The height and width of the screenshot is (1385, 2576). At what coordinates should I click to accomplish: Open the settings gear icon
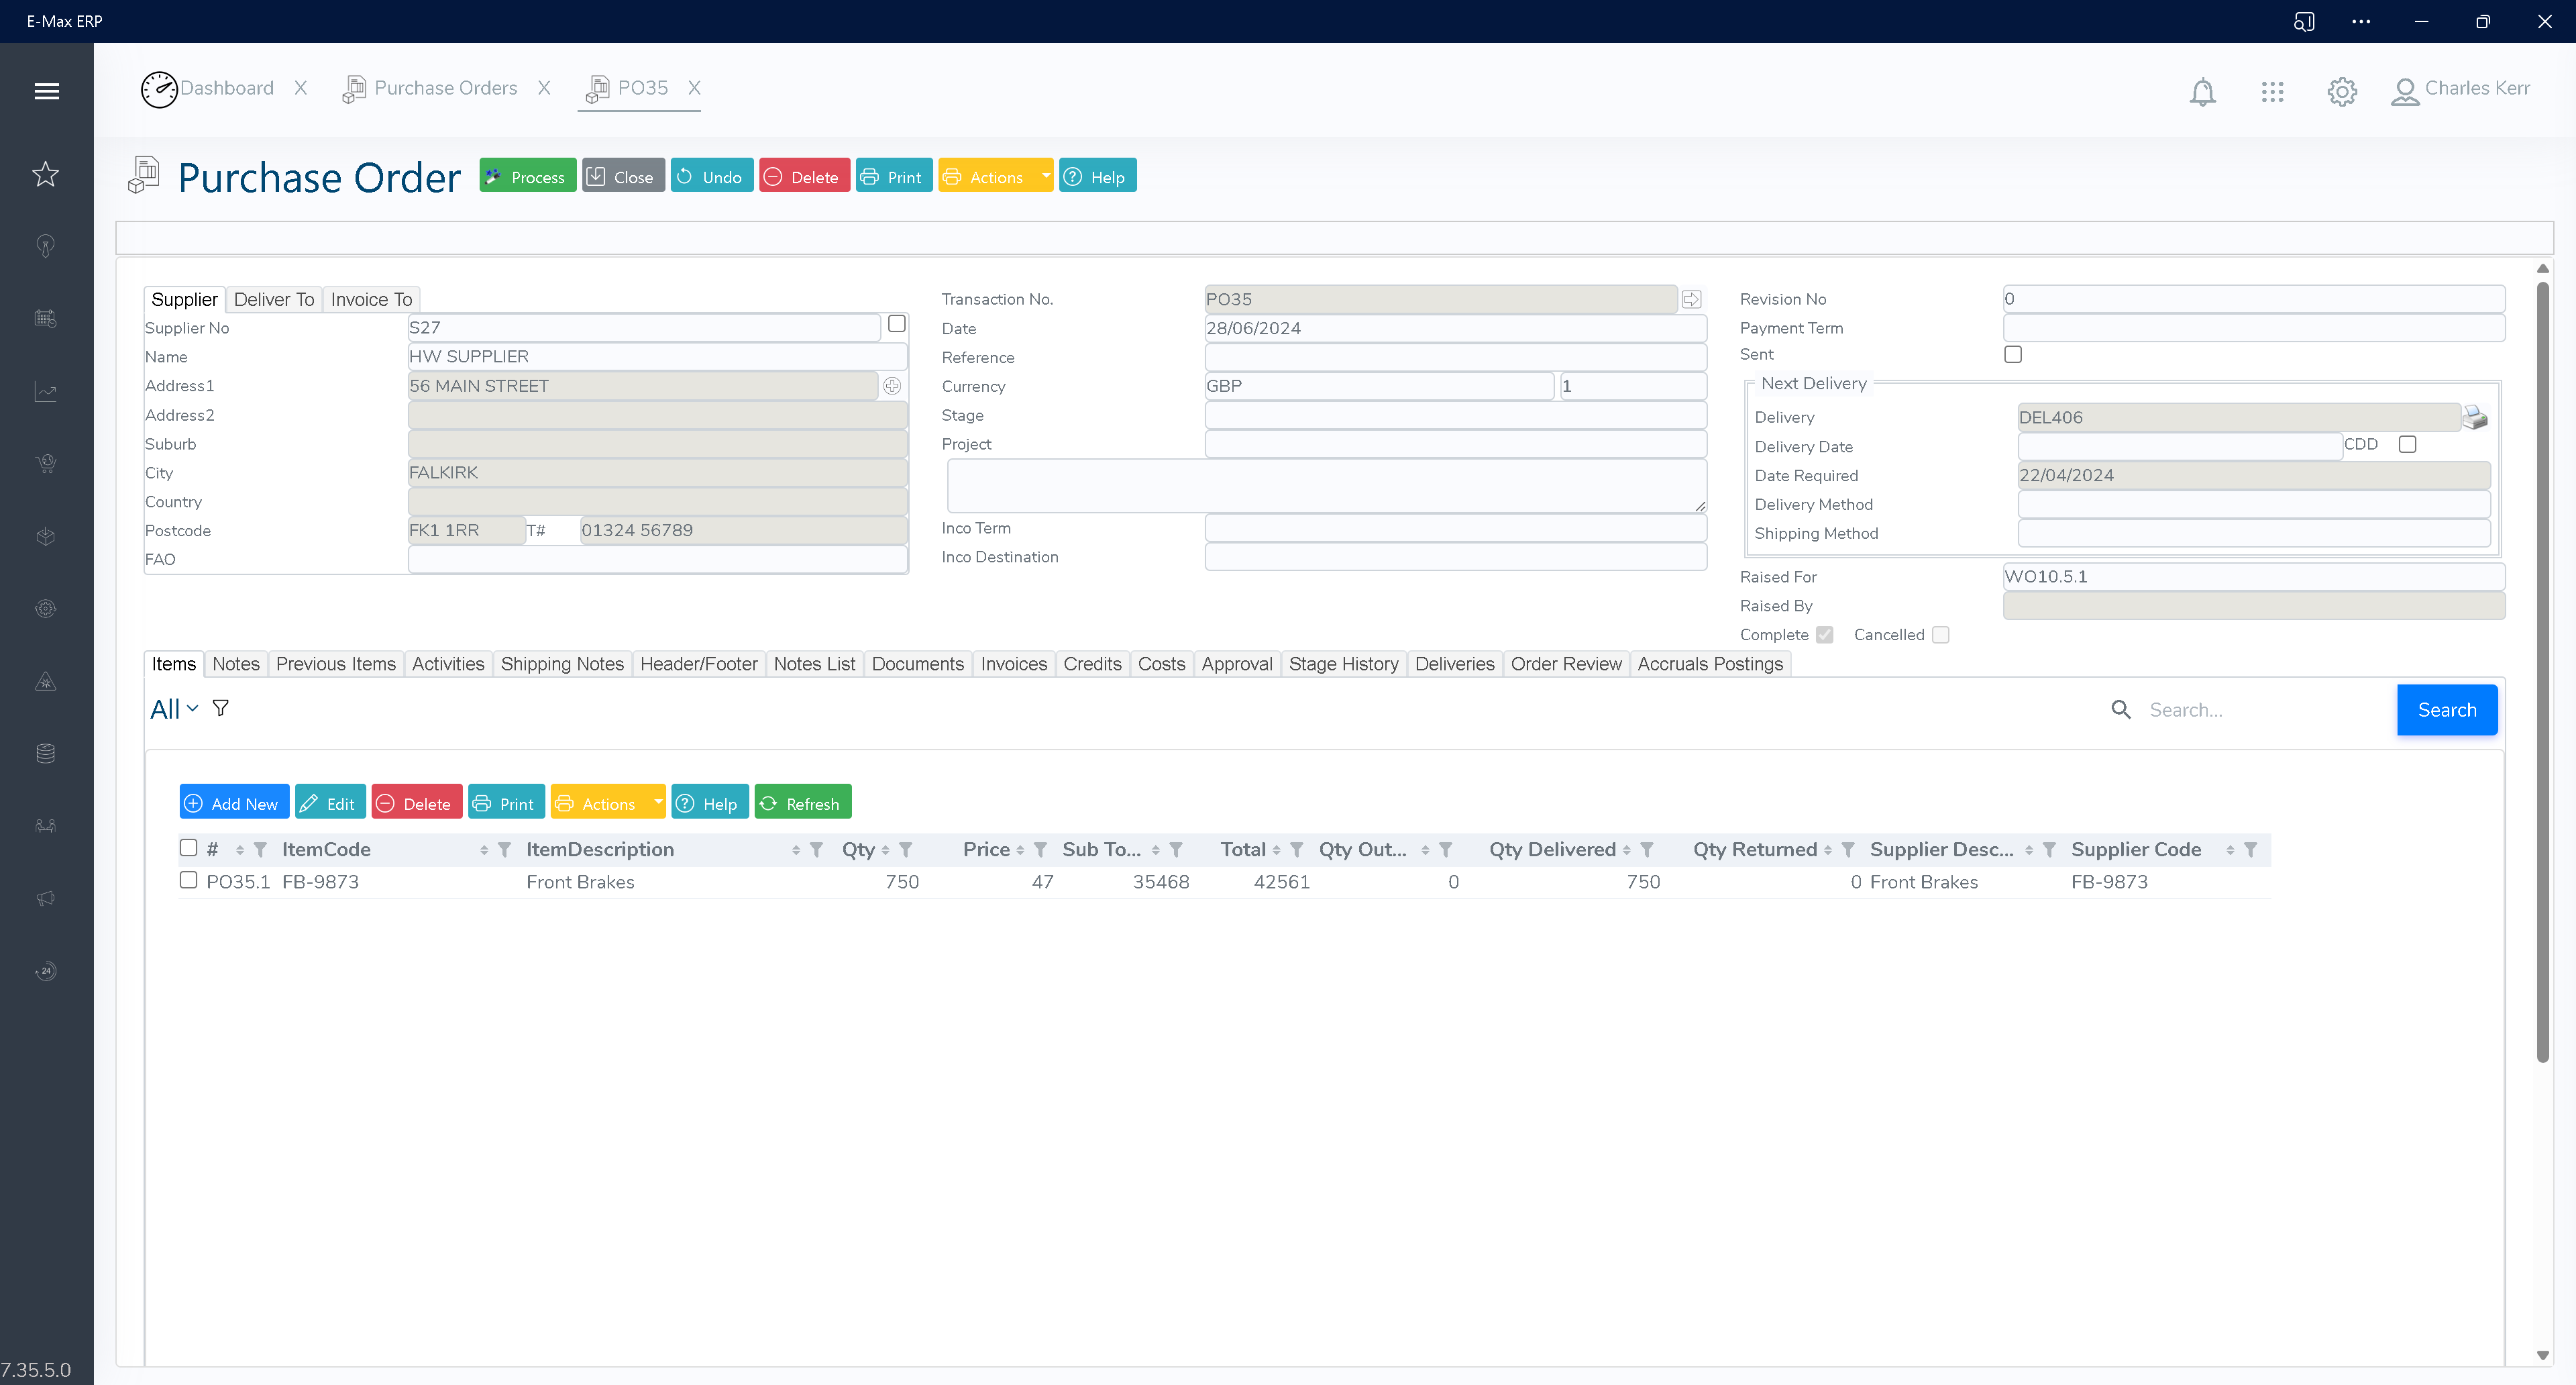[2341, 91]
